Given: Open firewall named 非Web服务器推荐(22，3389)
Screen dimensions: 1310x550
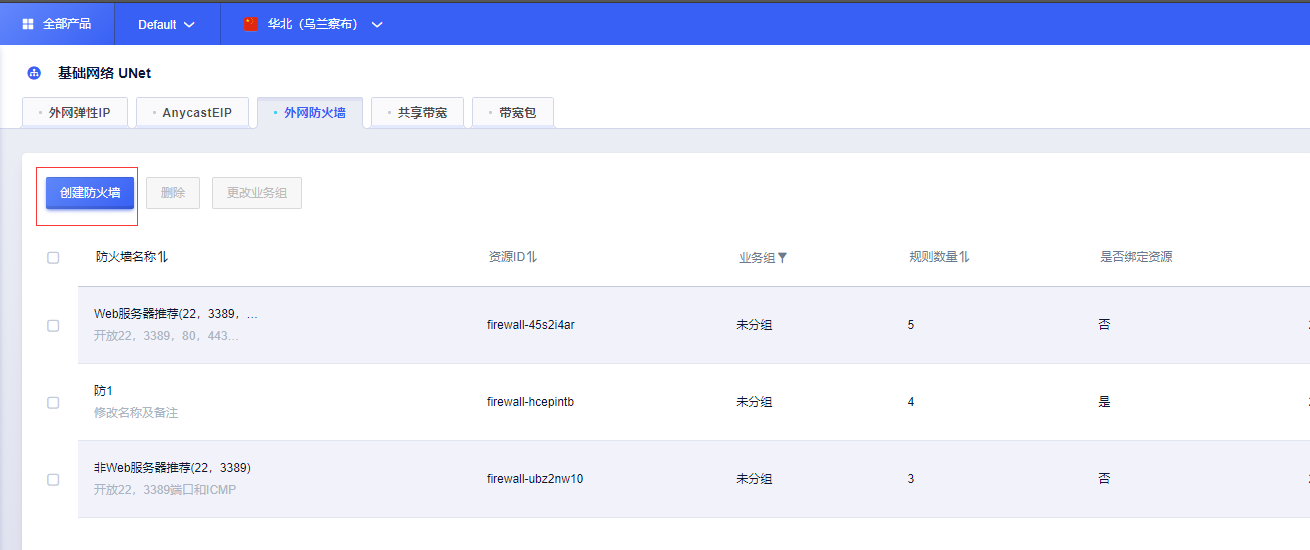Looking at the screenshot, I should [172, 468].
